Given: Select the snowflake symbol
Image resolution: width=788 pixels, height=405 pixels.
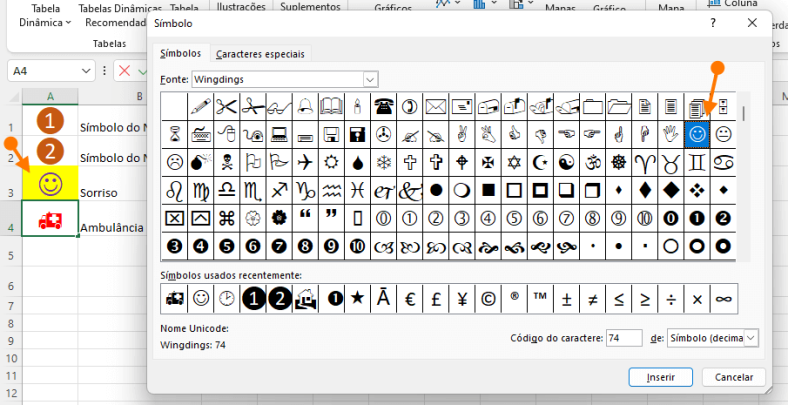Looking at the screenshot, I should 383,161.
